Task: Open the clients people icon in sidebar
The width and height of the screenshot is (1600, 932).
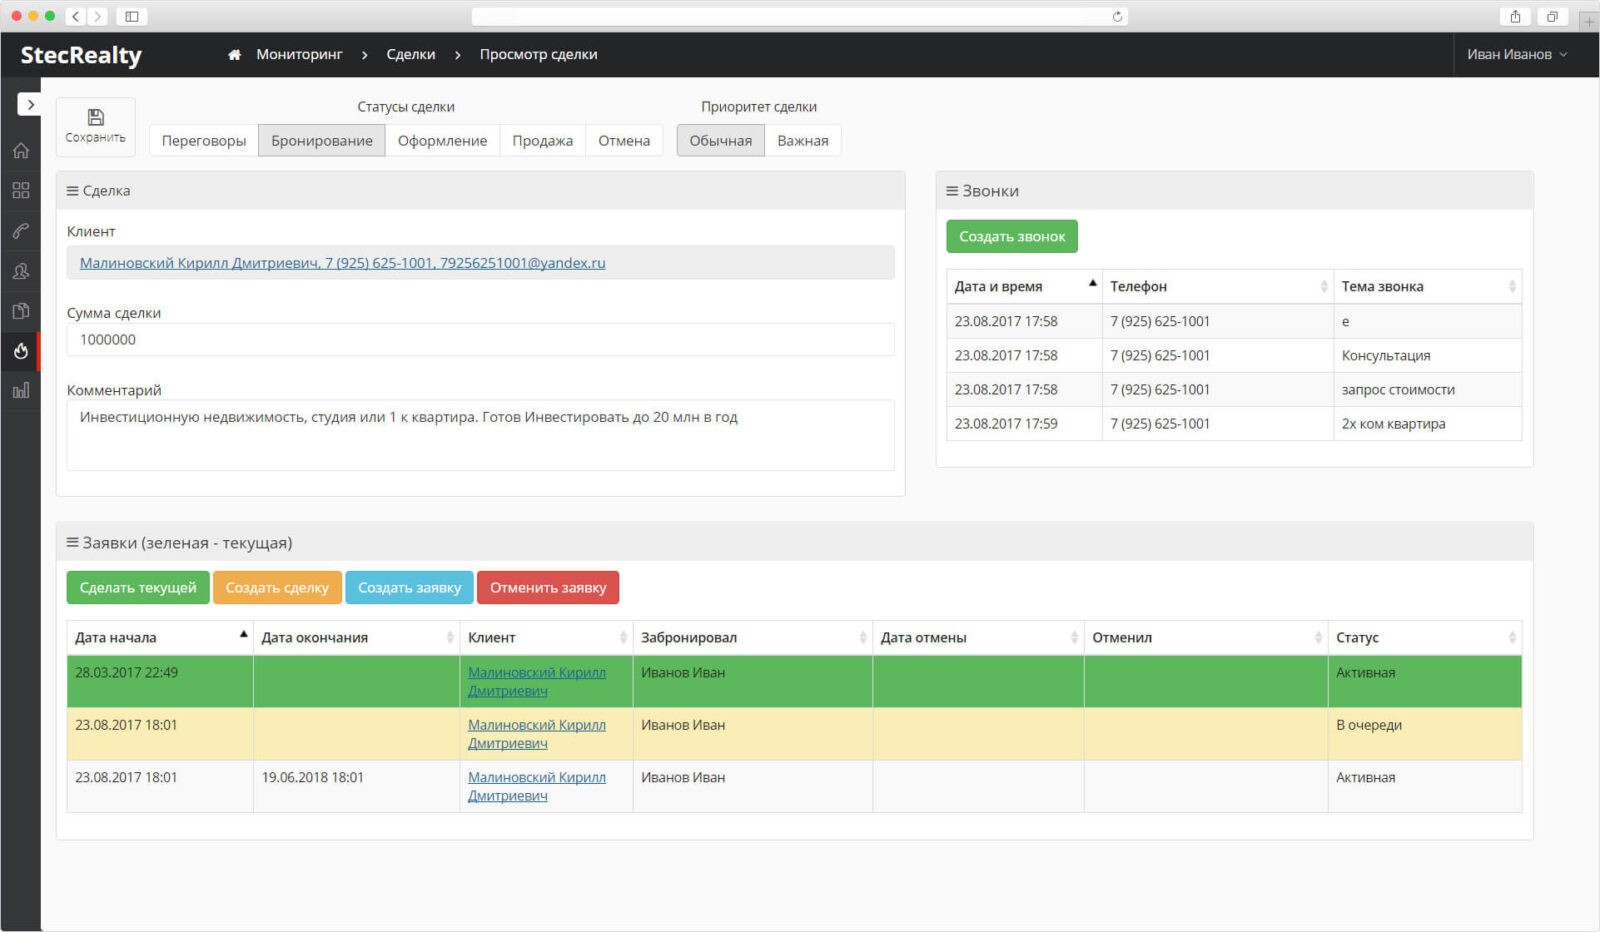Action: click(x=21, y=271)
